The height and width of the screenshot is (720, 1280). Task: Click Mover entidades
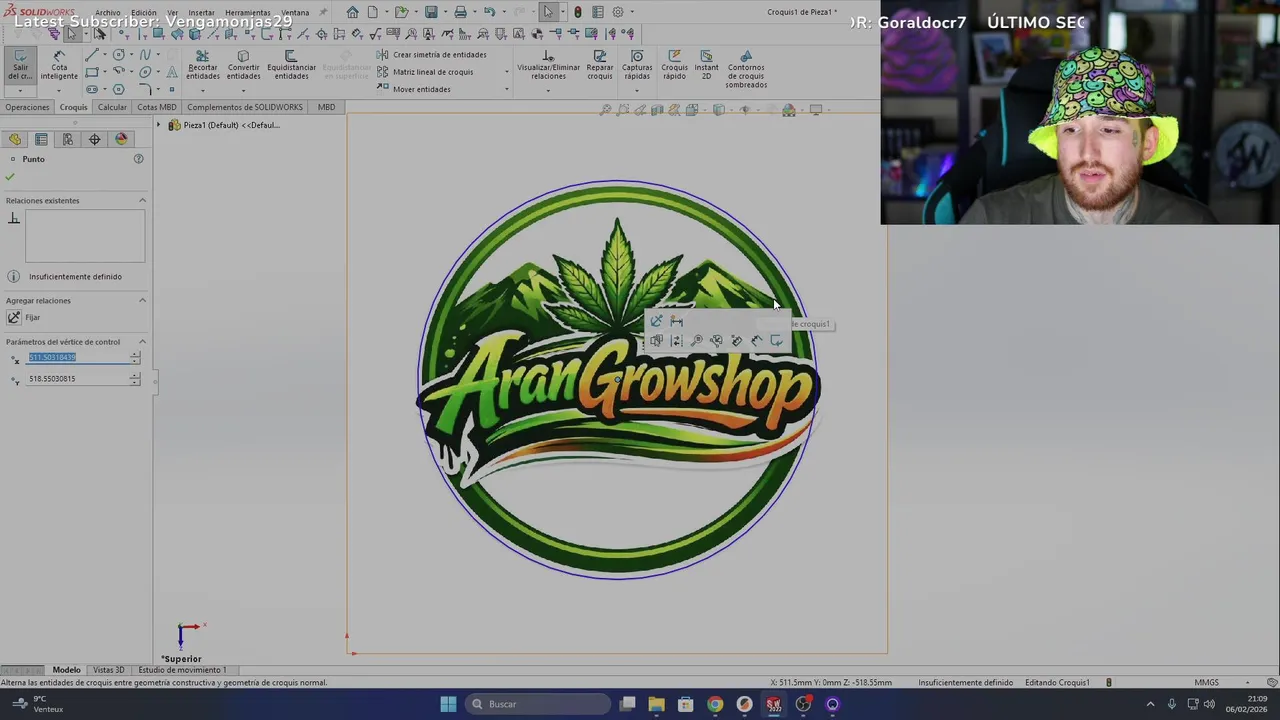click(414, 89)
